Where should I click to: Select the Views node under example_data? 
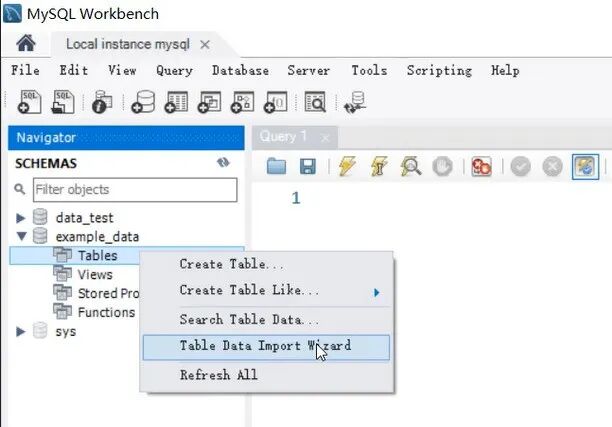[95, 275]
